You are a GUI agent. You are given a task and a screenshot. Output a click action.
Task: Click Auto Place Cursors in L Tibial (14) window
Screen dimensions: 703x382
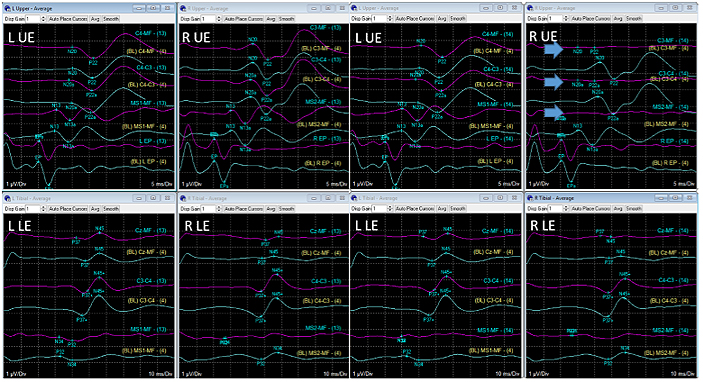tap(415, 208)
